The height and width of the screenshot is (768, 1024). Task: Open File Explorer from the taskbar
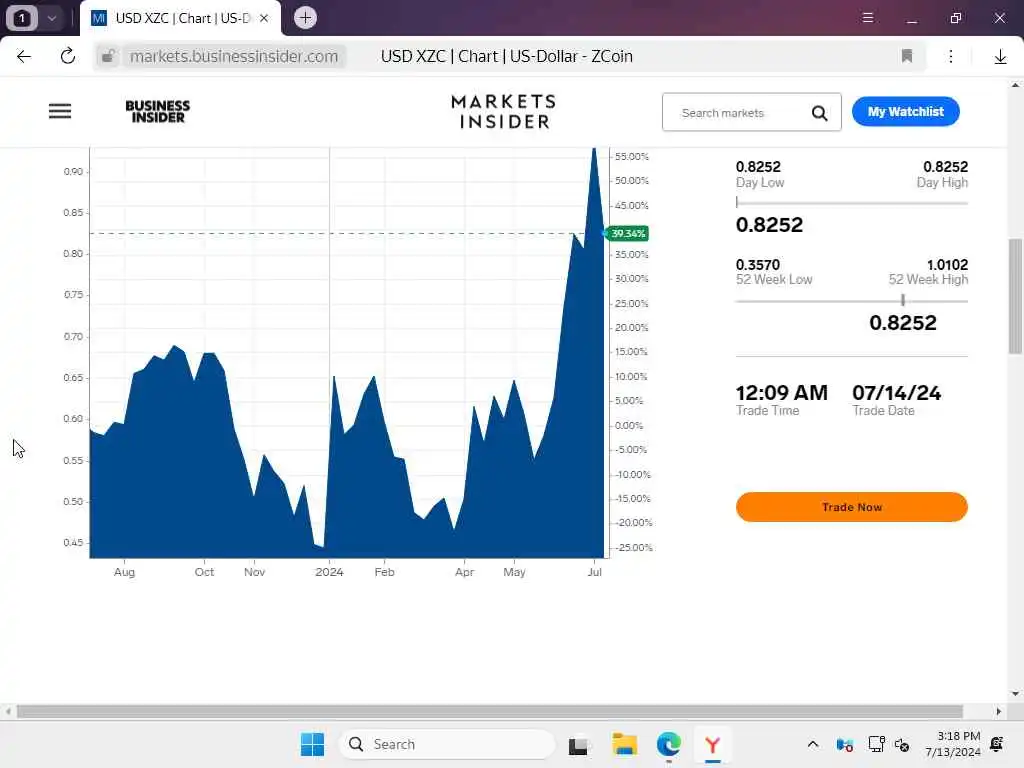624,744
